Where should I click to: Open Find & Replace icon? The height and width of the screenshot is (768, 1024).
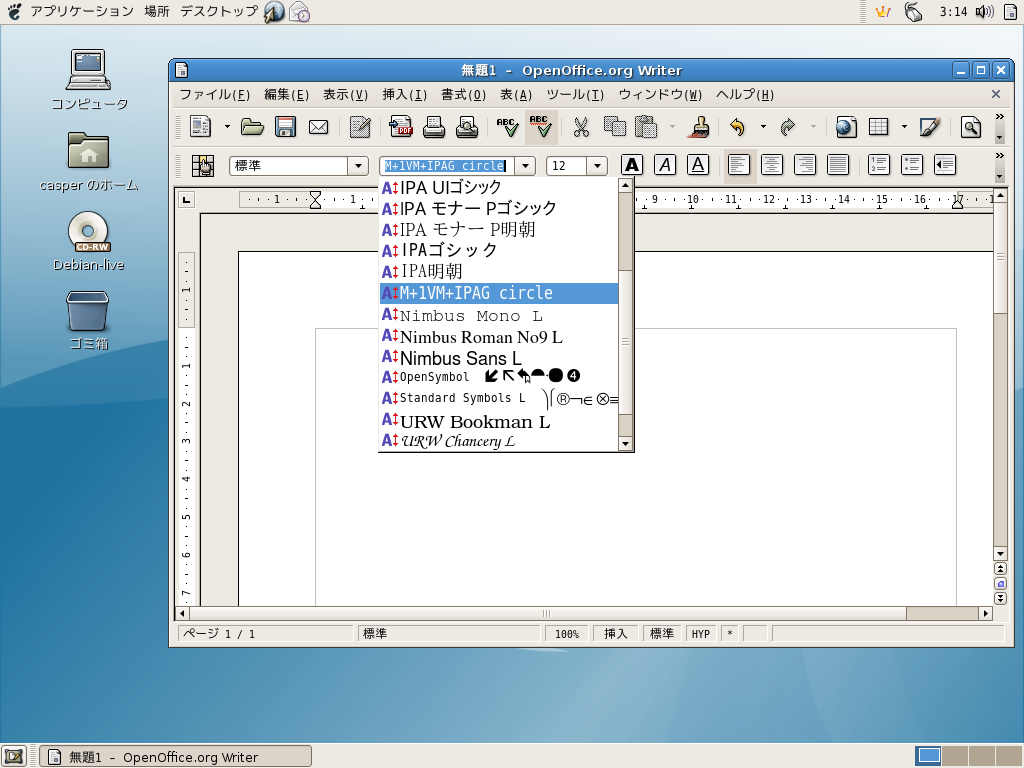click(971, 127)
